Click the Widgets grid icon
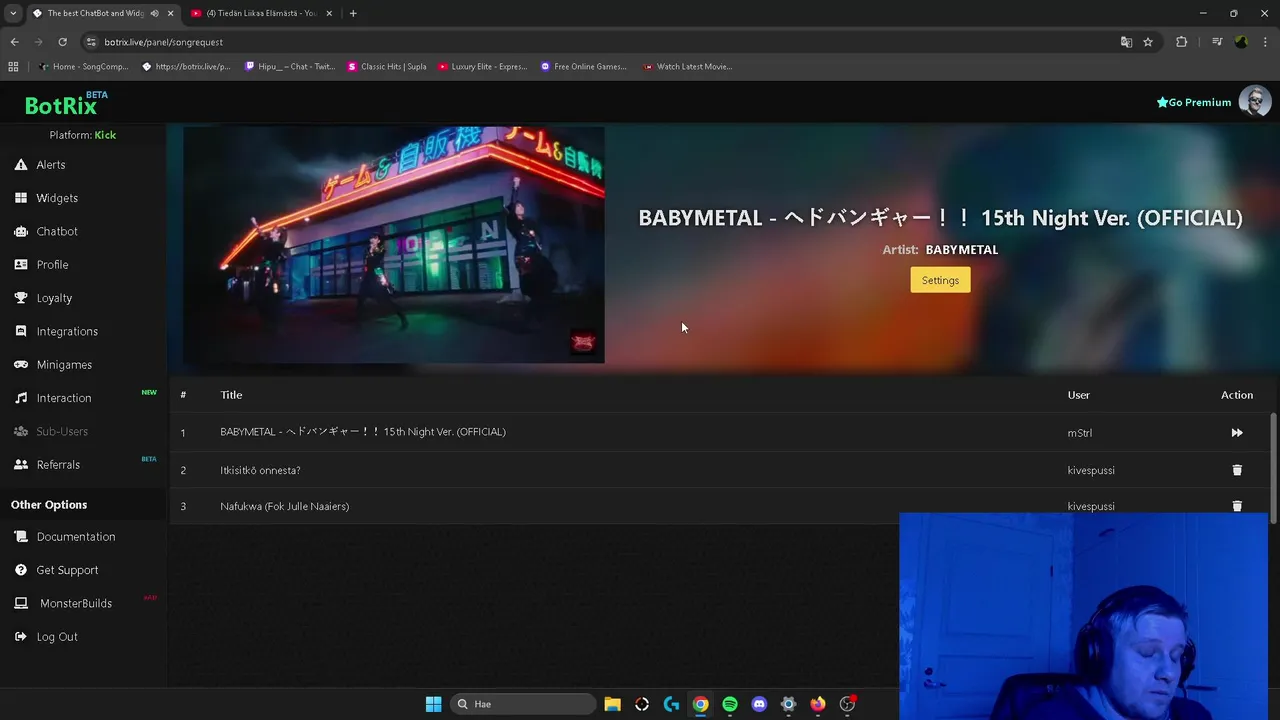Image resolution: width=1280 pixels, height=720 pixels. coord(21,198)
